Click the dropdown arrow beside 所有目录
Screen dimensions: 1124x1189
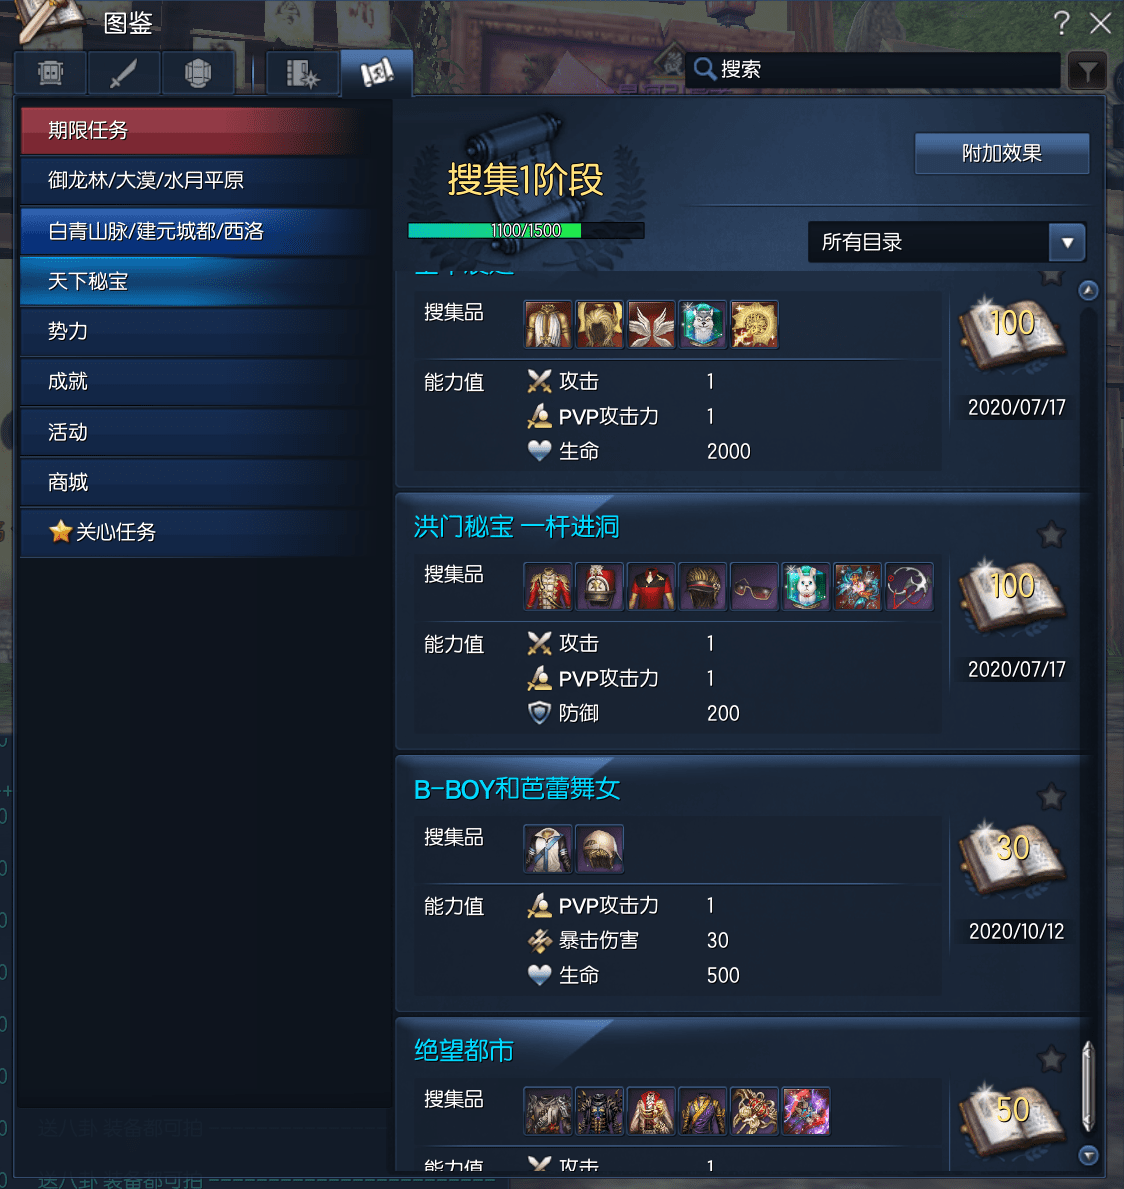click(x=1067, y=243)
